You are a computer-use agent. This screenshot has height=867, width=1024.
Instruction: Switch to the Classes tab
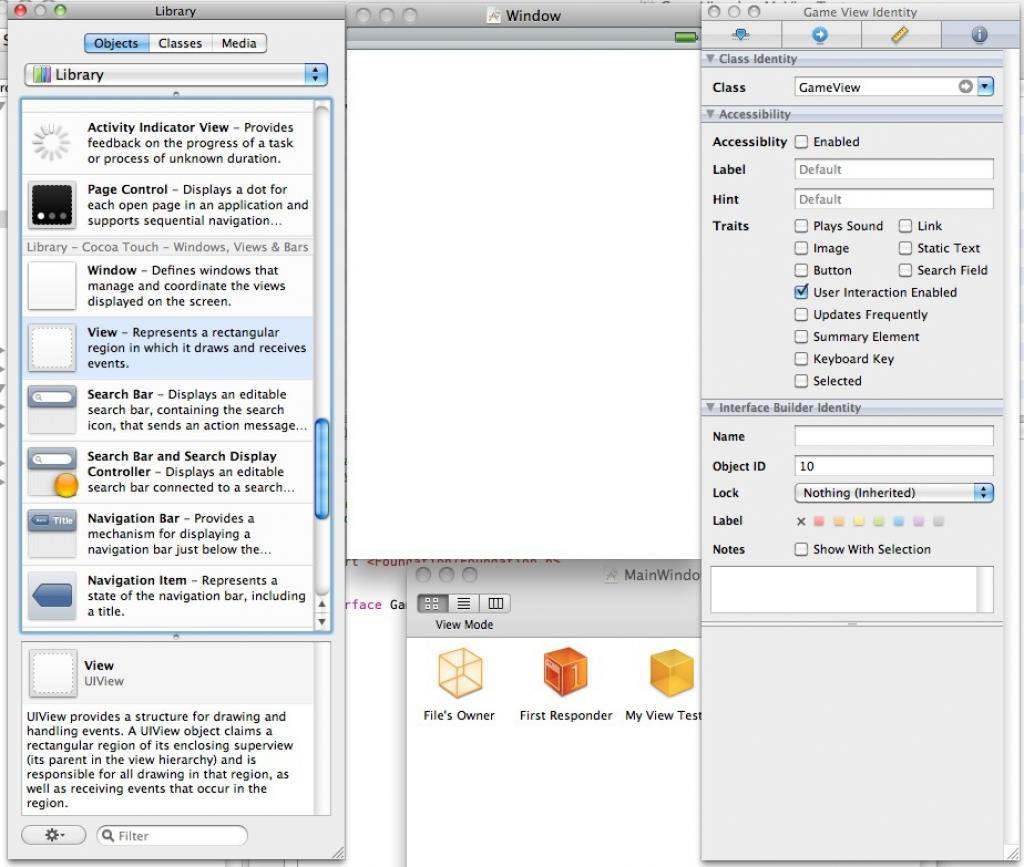tap(180, 43)
